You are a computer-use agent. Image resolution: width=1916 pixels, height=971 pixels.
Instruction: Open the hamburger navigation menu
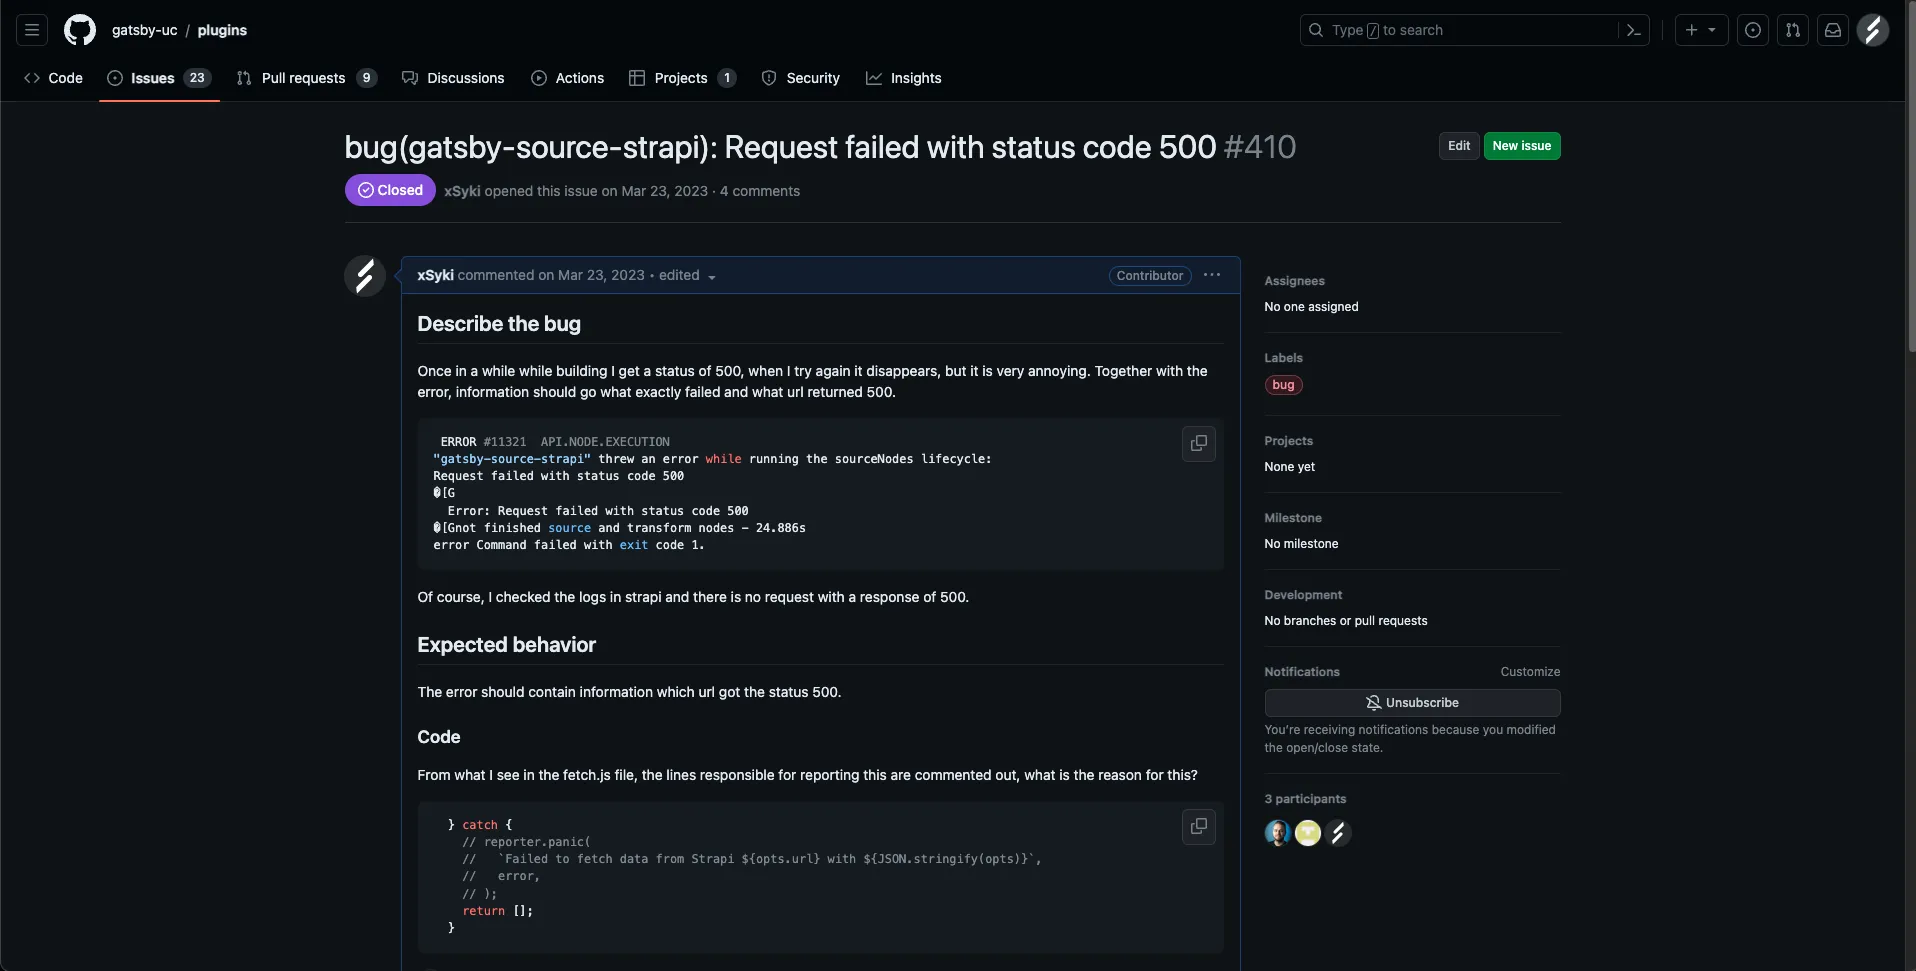coord(32,30)
